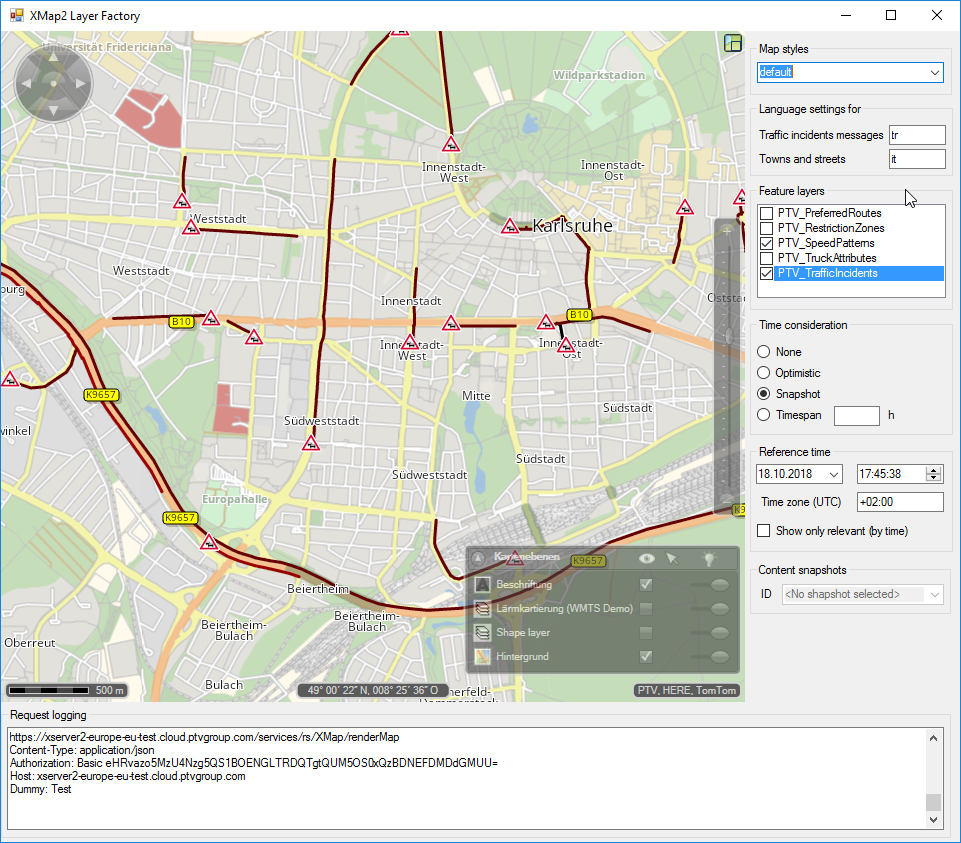Click incident sign on K9657 near Europahalle
The image size is (961, 843).
point(209,543)
